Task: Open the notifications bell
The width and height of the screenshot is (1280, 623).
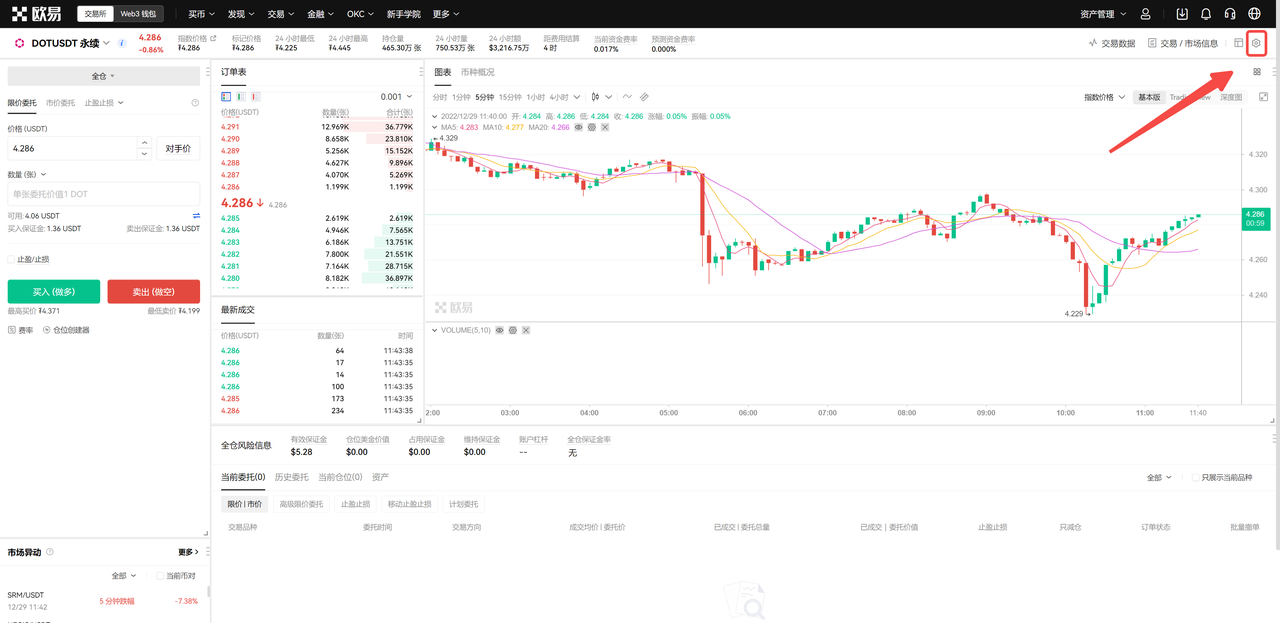Action: click(x=1206, y=14)
